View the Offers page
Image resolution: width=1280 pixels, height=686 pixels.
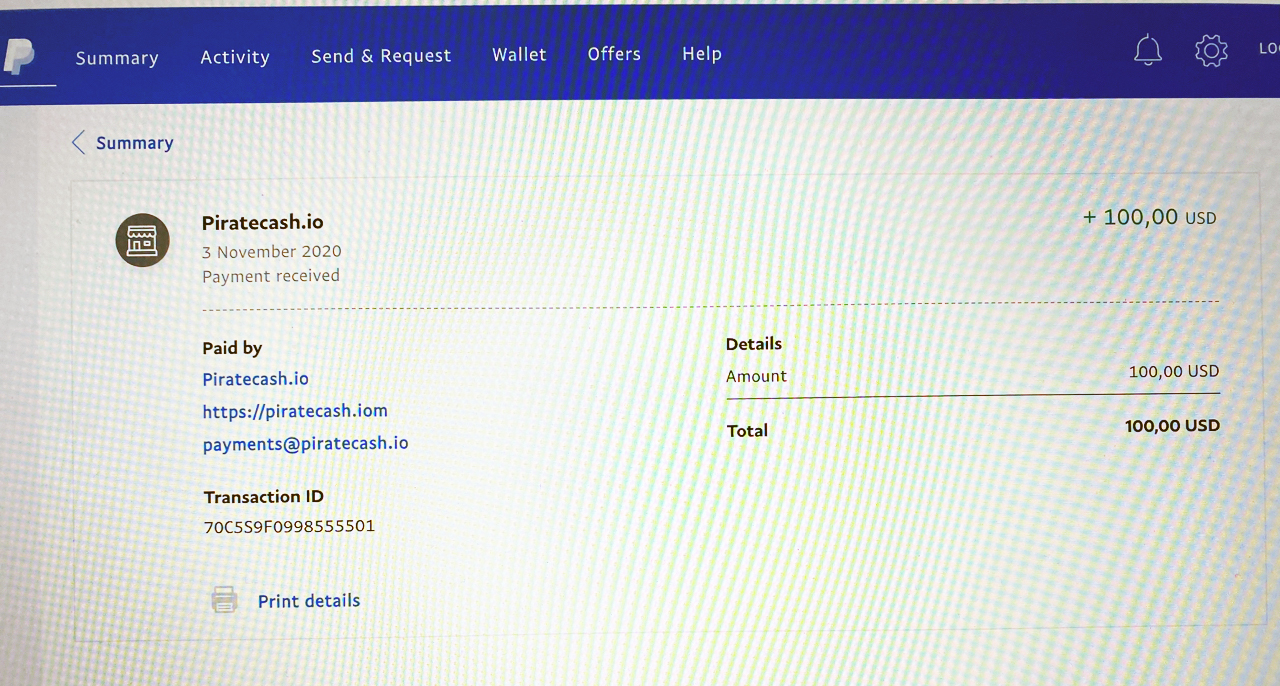614,54
